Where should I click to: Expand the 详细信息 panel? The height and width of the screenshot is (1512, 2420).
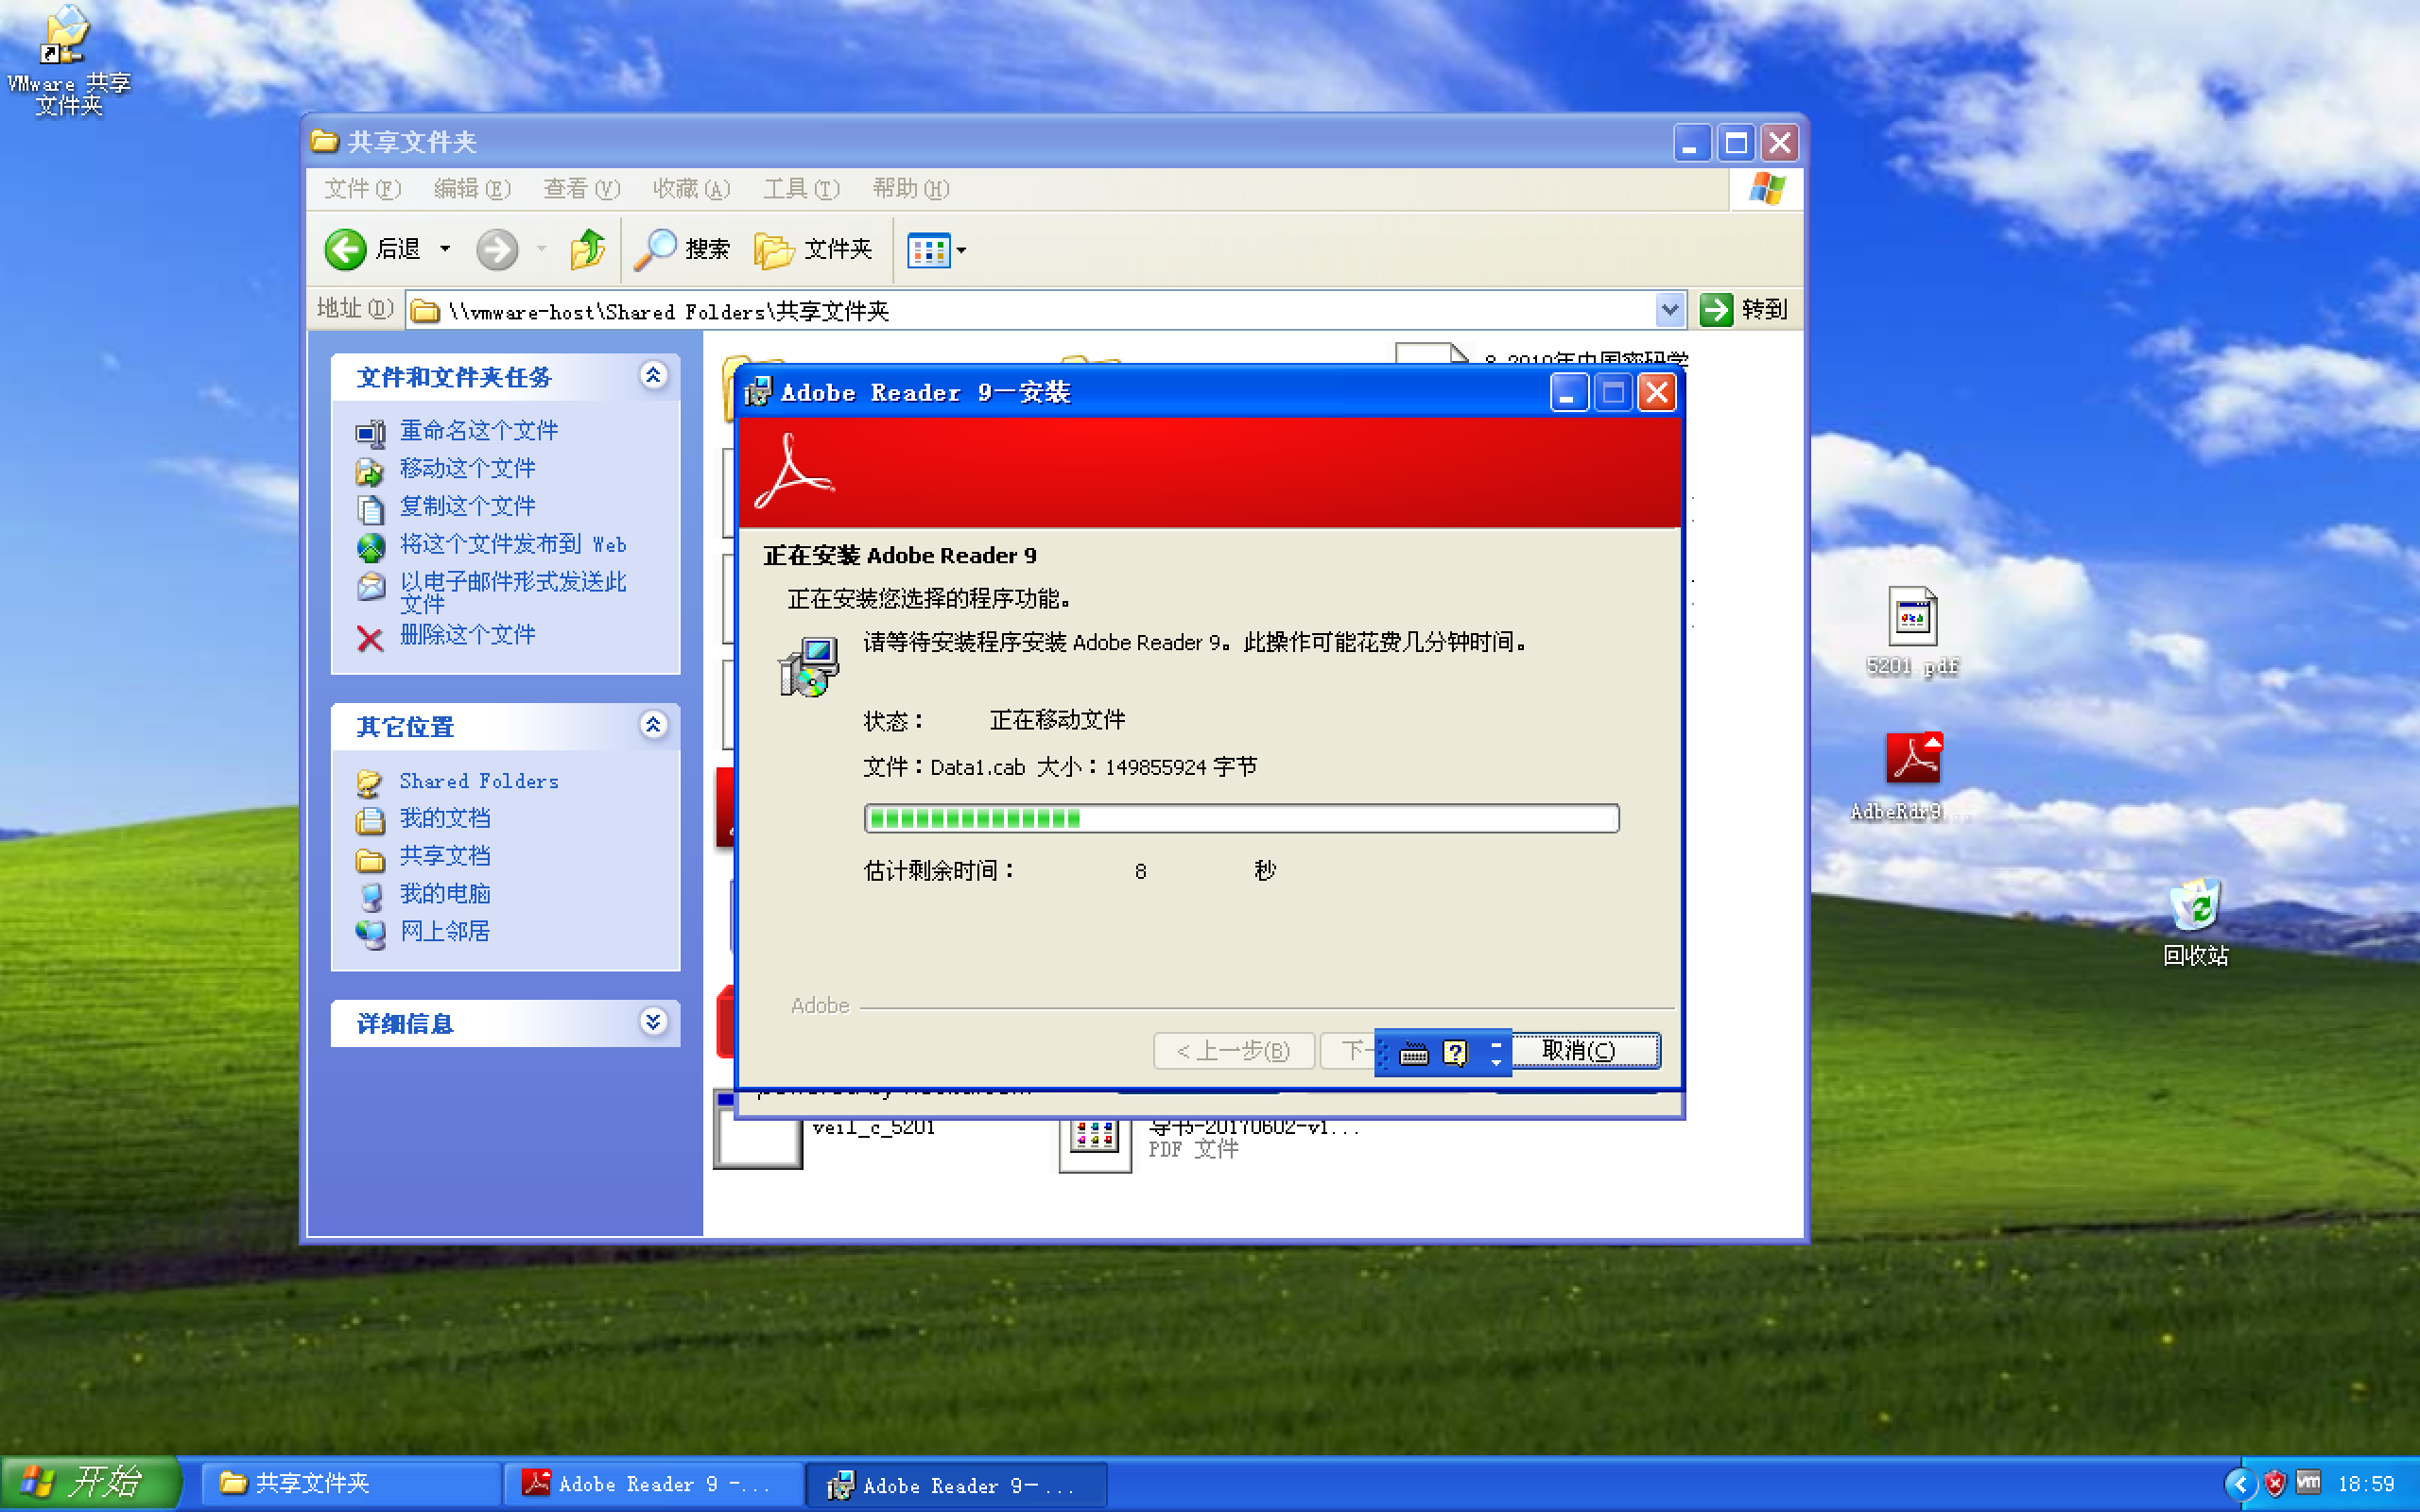click(653, 1022)
